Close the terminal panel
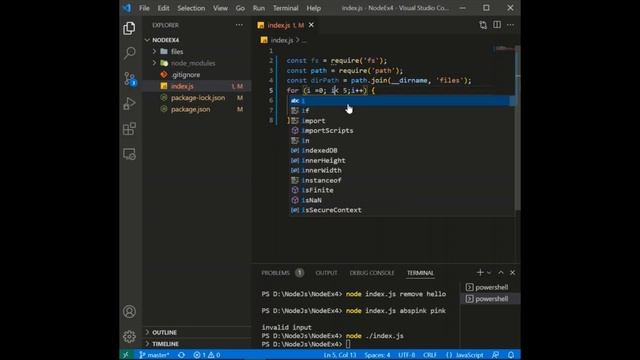This screenshot has width=640, height=360. coord(513,272)
